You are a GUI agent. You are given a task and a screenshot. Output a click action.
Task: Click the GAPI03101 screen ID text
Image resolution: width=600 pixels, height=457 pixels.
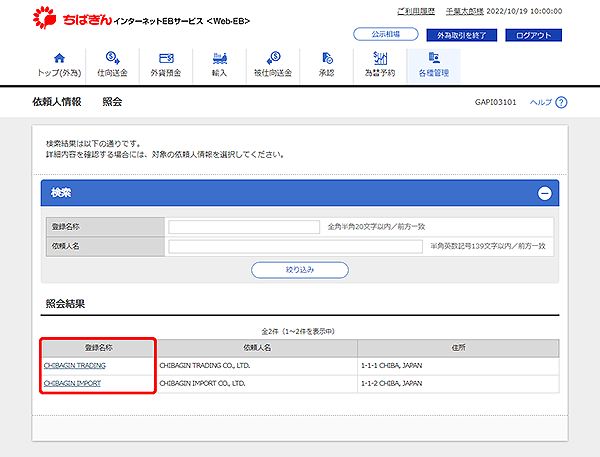(x=496, y=102)
